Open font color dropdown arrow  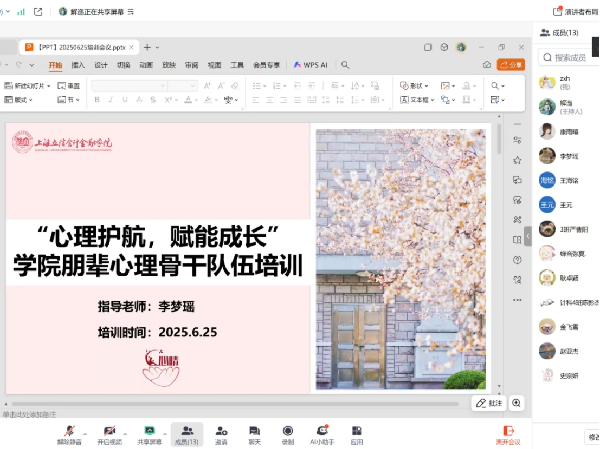pos(196,100)
